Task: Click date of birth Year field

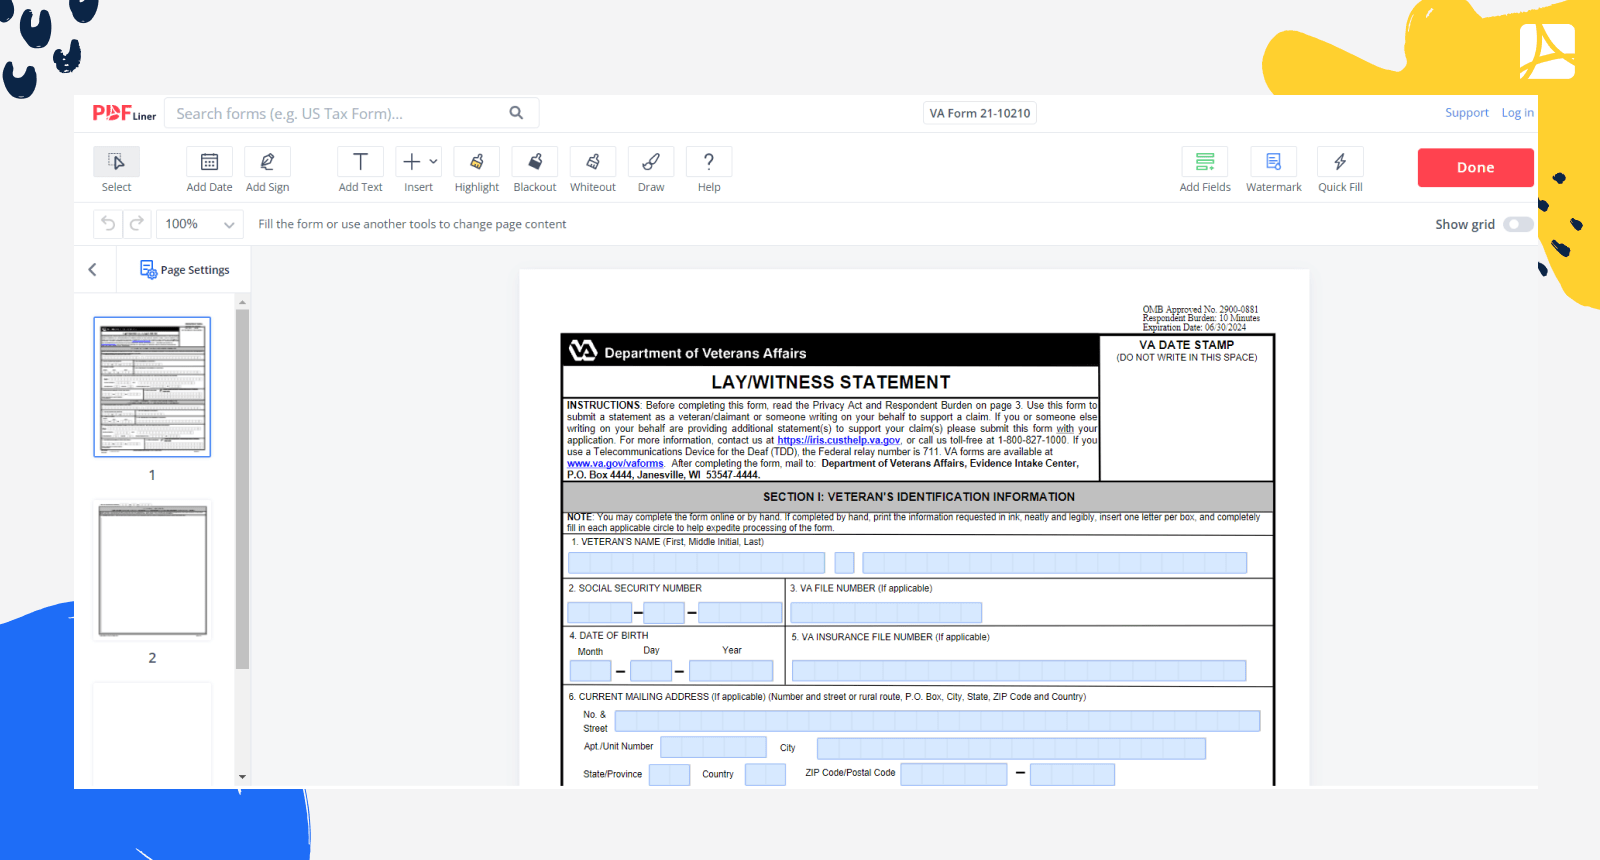Action: coord(731,671)
